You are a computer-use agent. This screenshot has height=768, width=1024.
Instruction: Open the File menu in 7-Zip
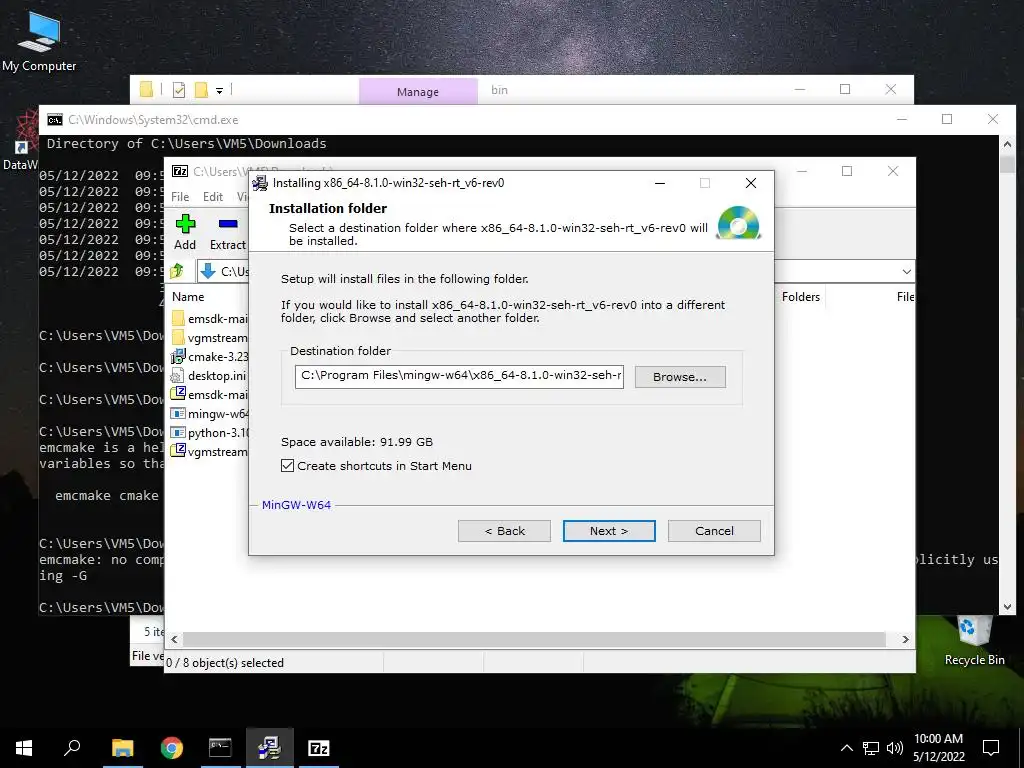click(180, 197)
